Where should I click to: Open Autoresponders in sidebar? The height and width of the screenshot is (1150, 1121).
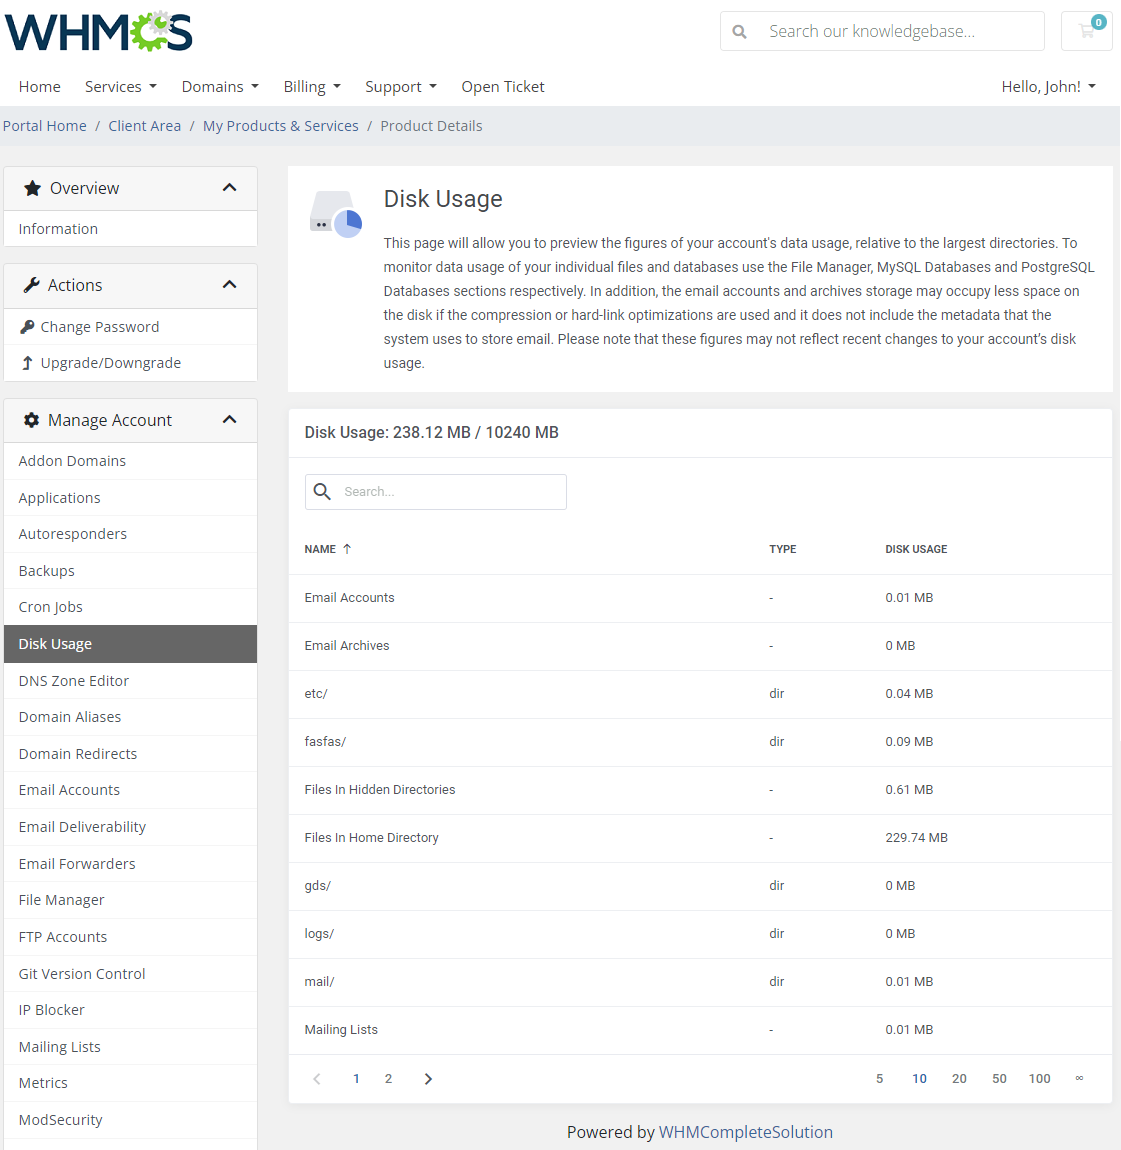coord(131,534)
